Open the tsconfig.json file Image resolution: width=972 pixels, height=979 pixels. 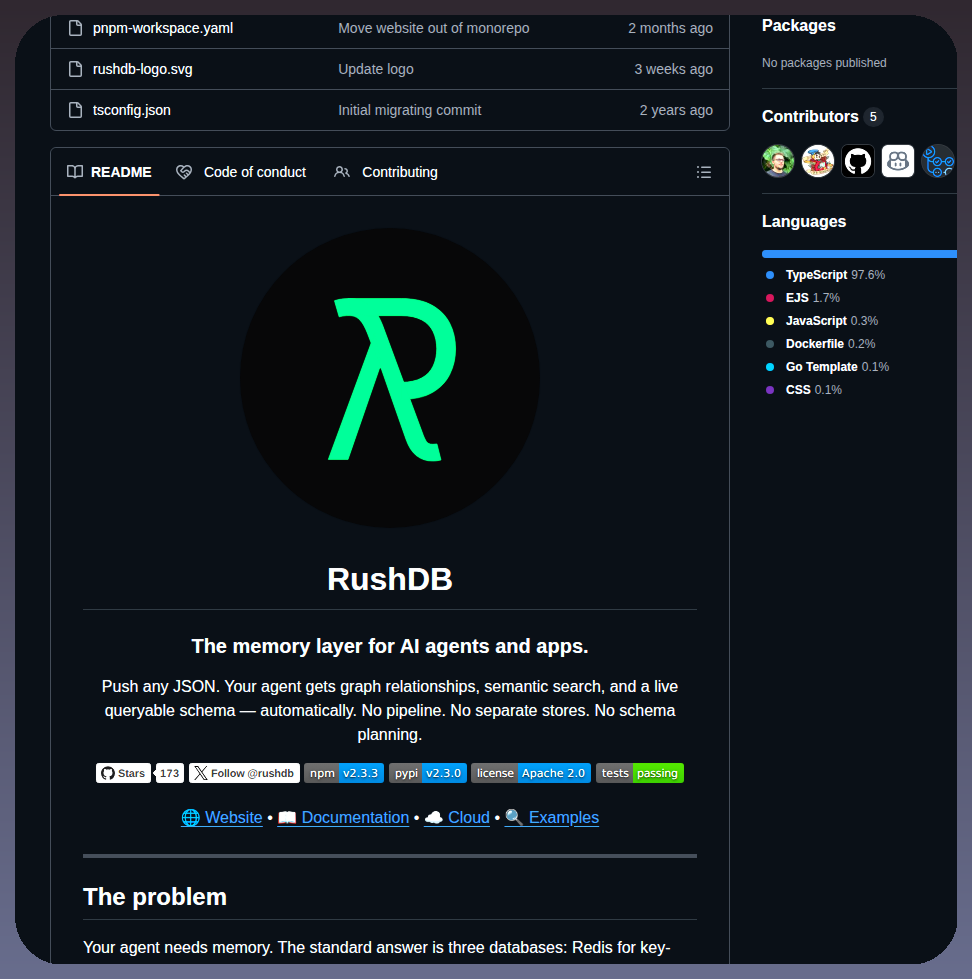[x=132, y=110]
